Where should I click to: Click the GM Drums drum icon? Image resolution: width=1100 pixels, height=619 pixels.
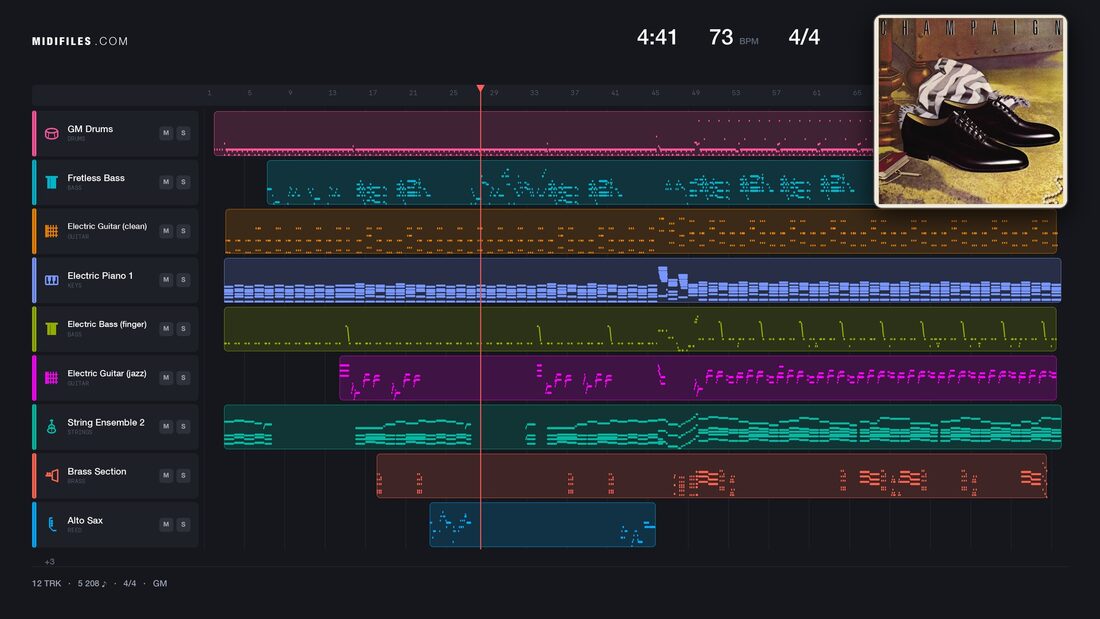pyautogui.click(x=51, y=133)
